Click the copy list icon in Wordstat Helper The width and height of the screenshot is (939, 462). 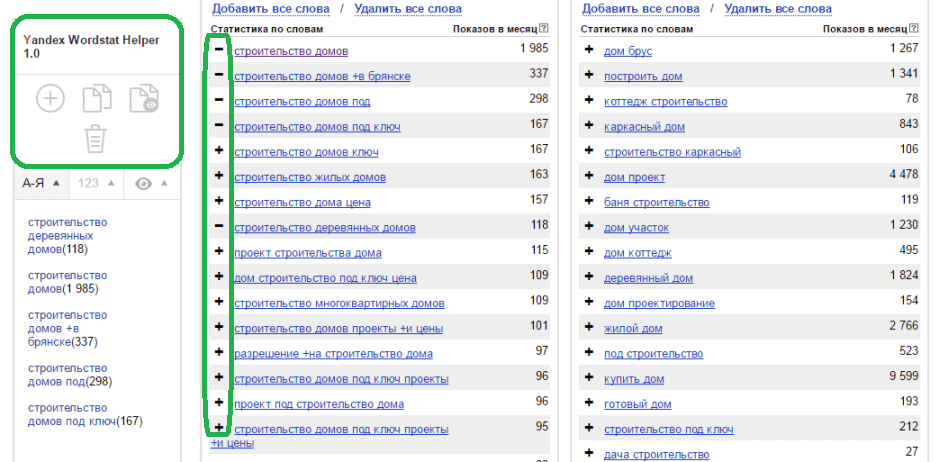[96, 98]
